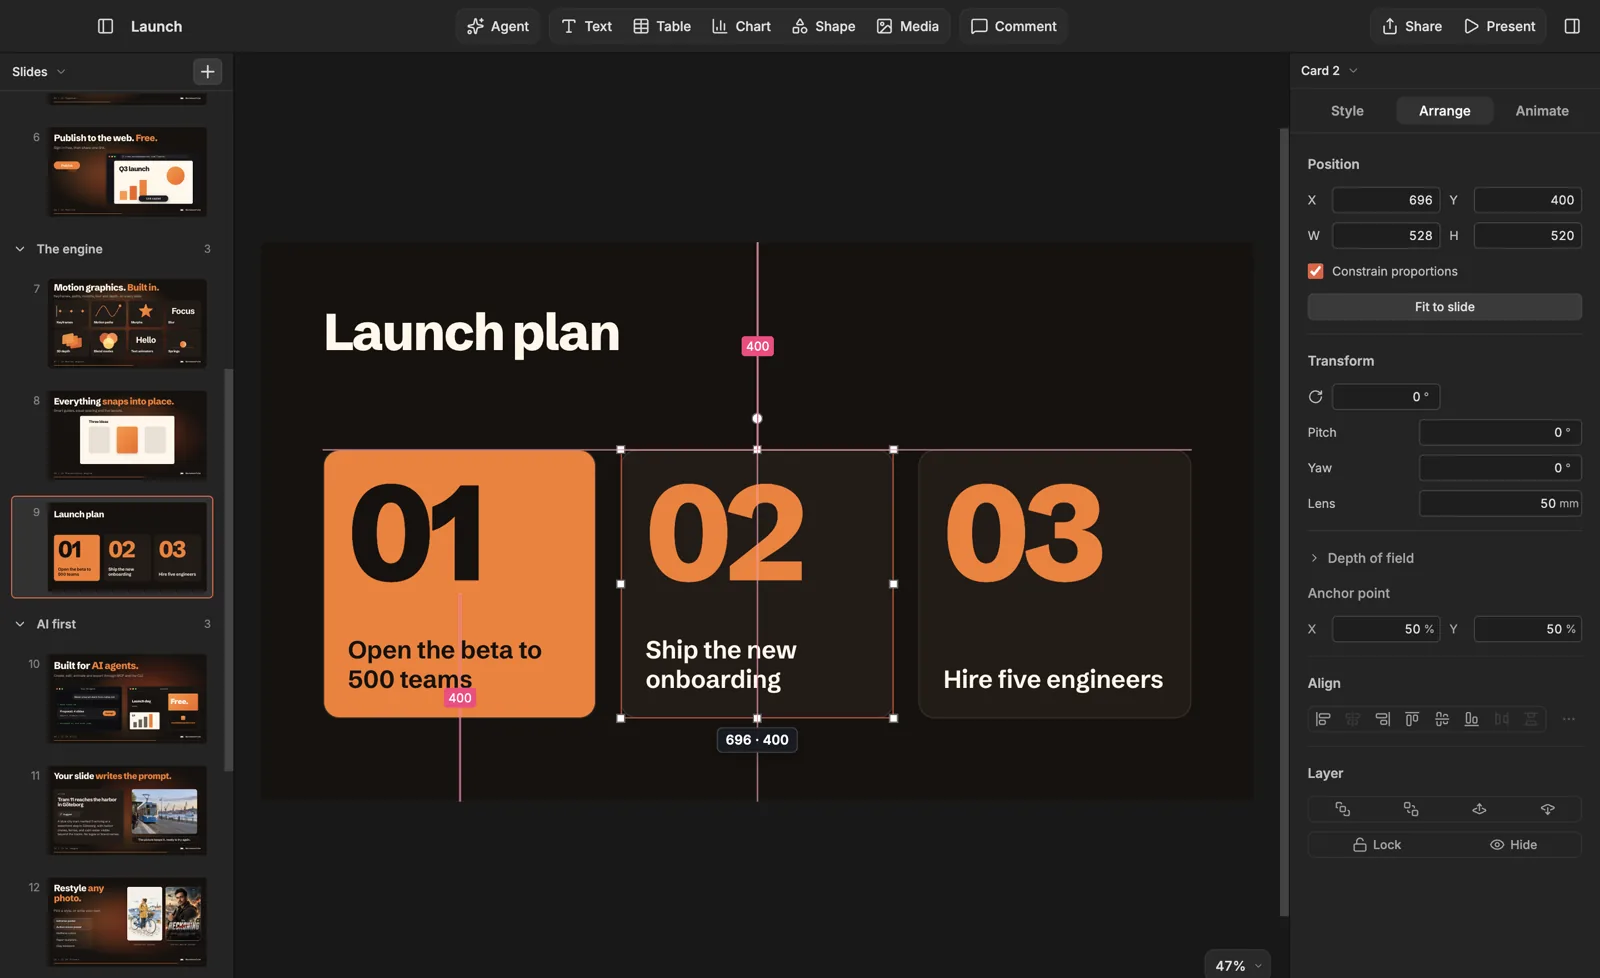Click the Lens value field

pos(1500,504)
